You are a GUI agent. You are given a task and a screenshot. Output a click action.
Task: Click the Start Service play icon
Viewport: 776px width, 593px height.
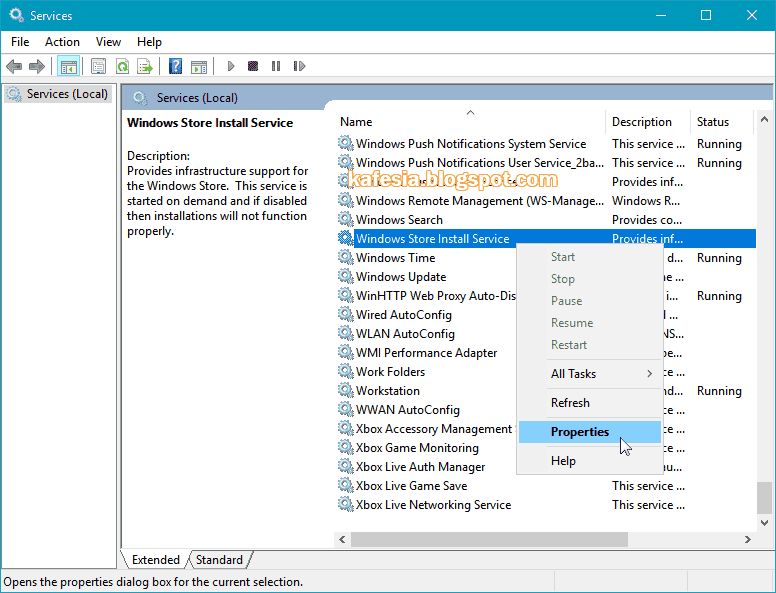231,66
